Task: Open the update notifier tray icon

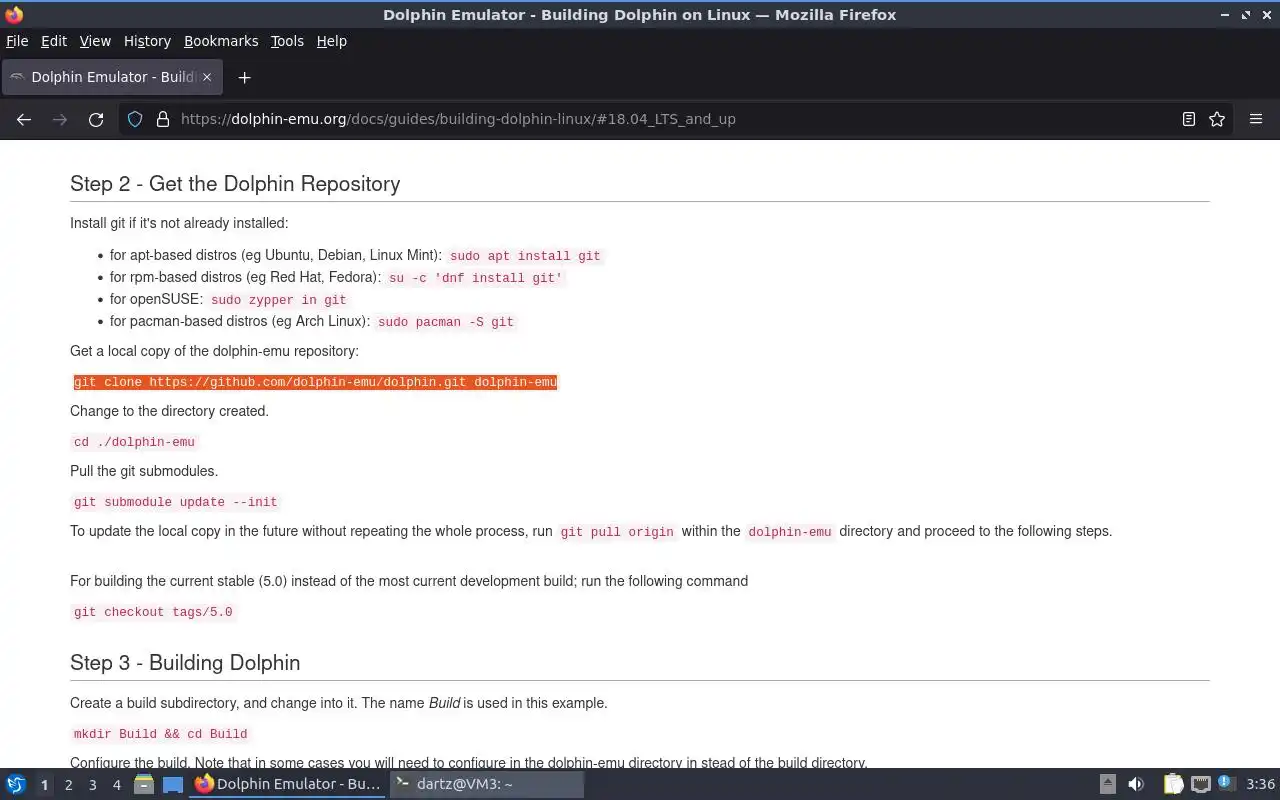Action: (1227, 785)
